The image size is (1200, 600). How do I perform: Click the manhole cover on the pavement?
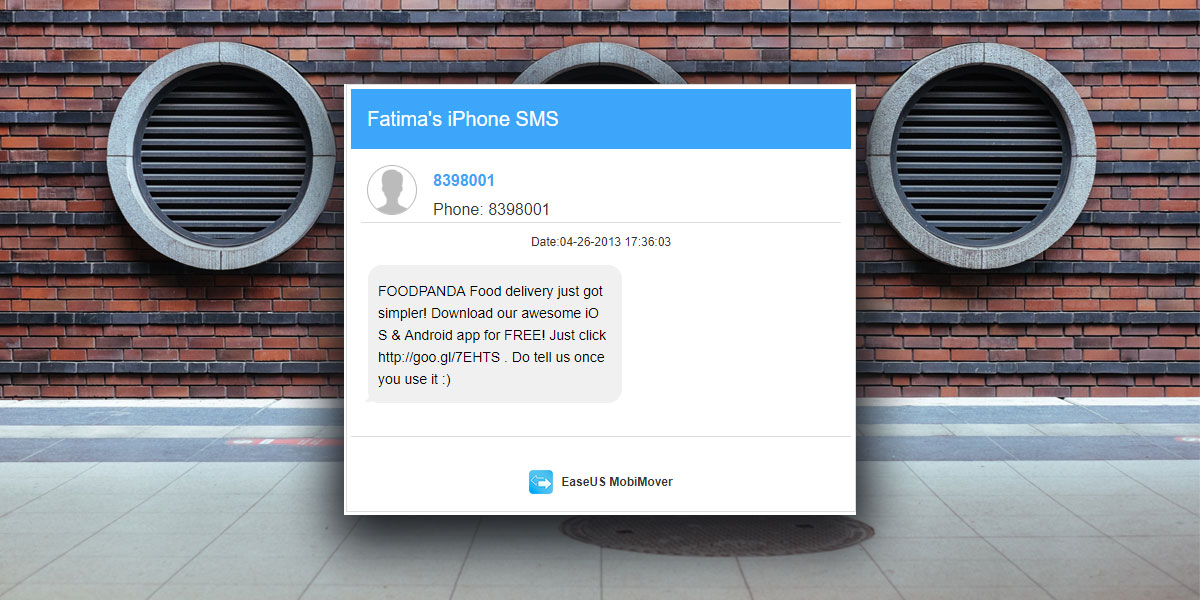pos(716,535)
